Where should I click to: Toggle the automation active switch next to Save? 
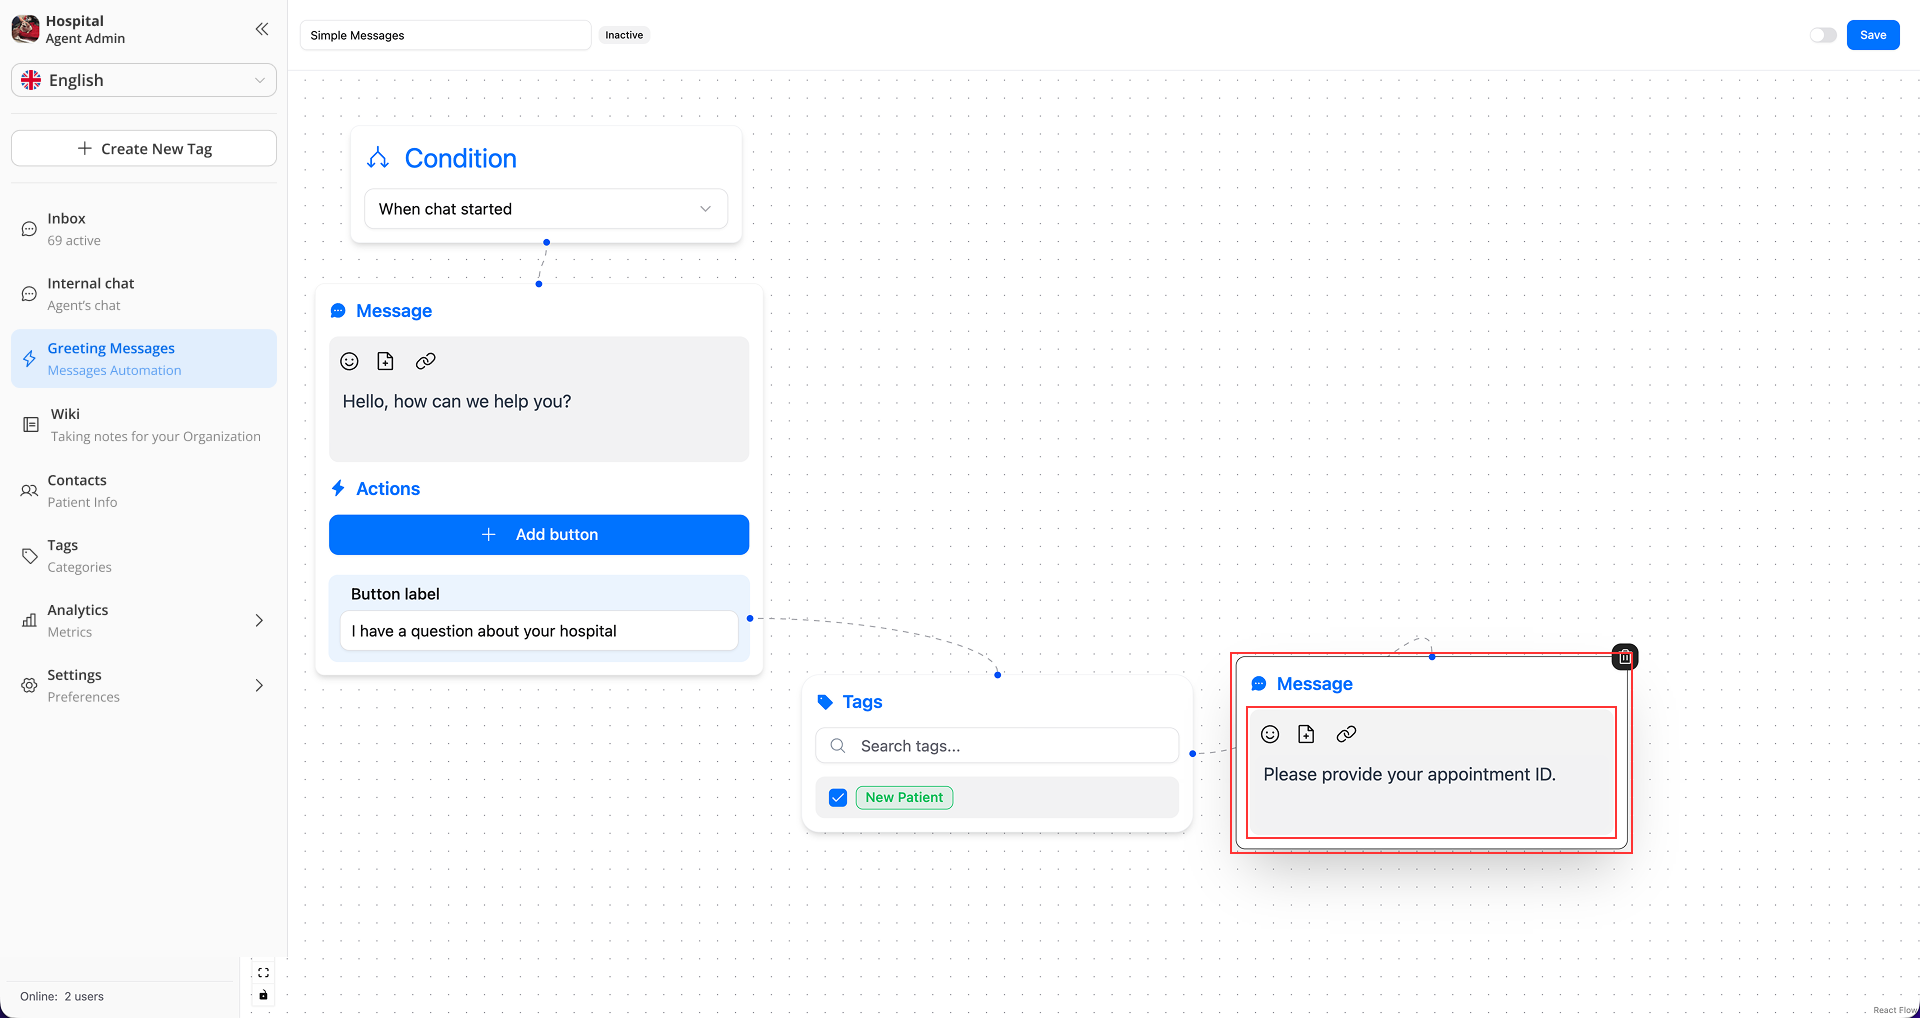coord(1822,35)
